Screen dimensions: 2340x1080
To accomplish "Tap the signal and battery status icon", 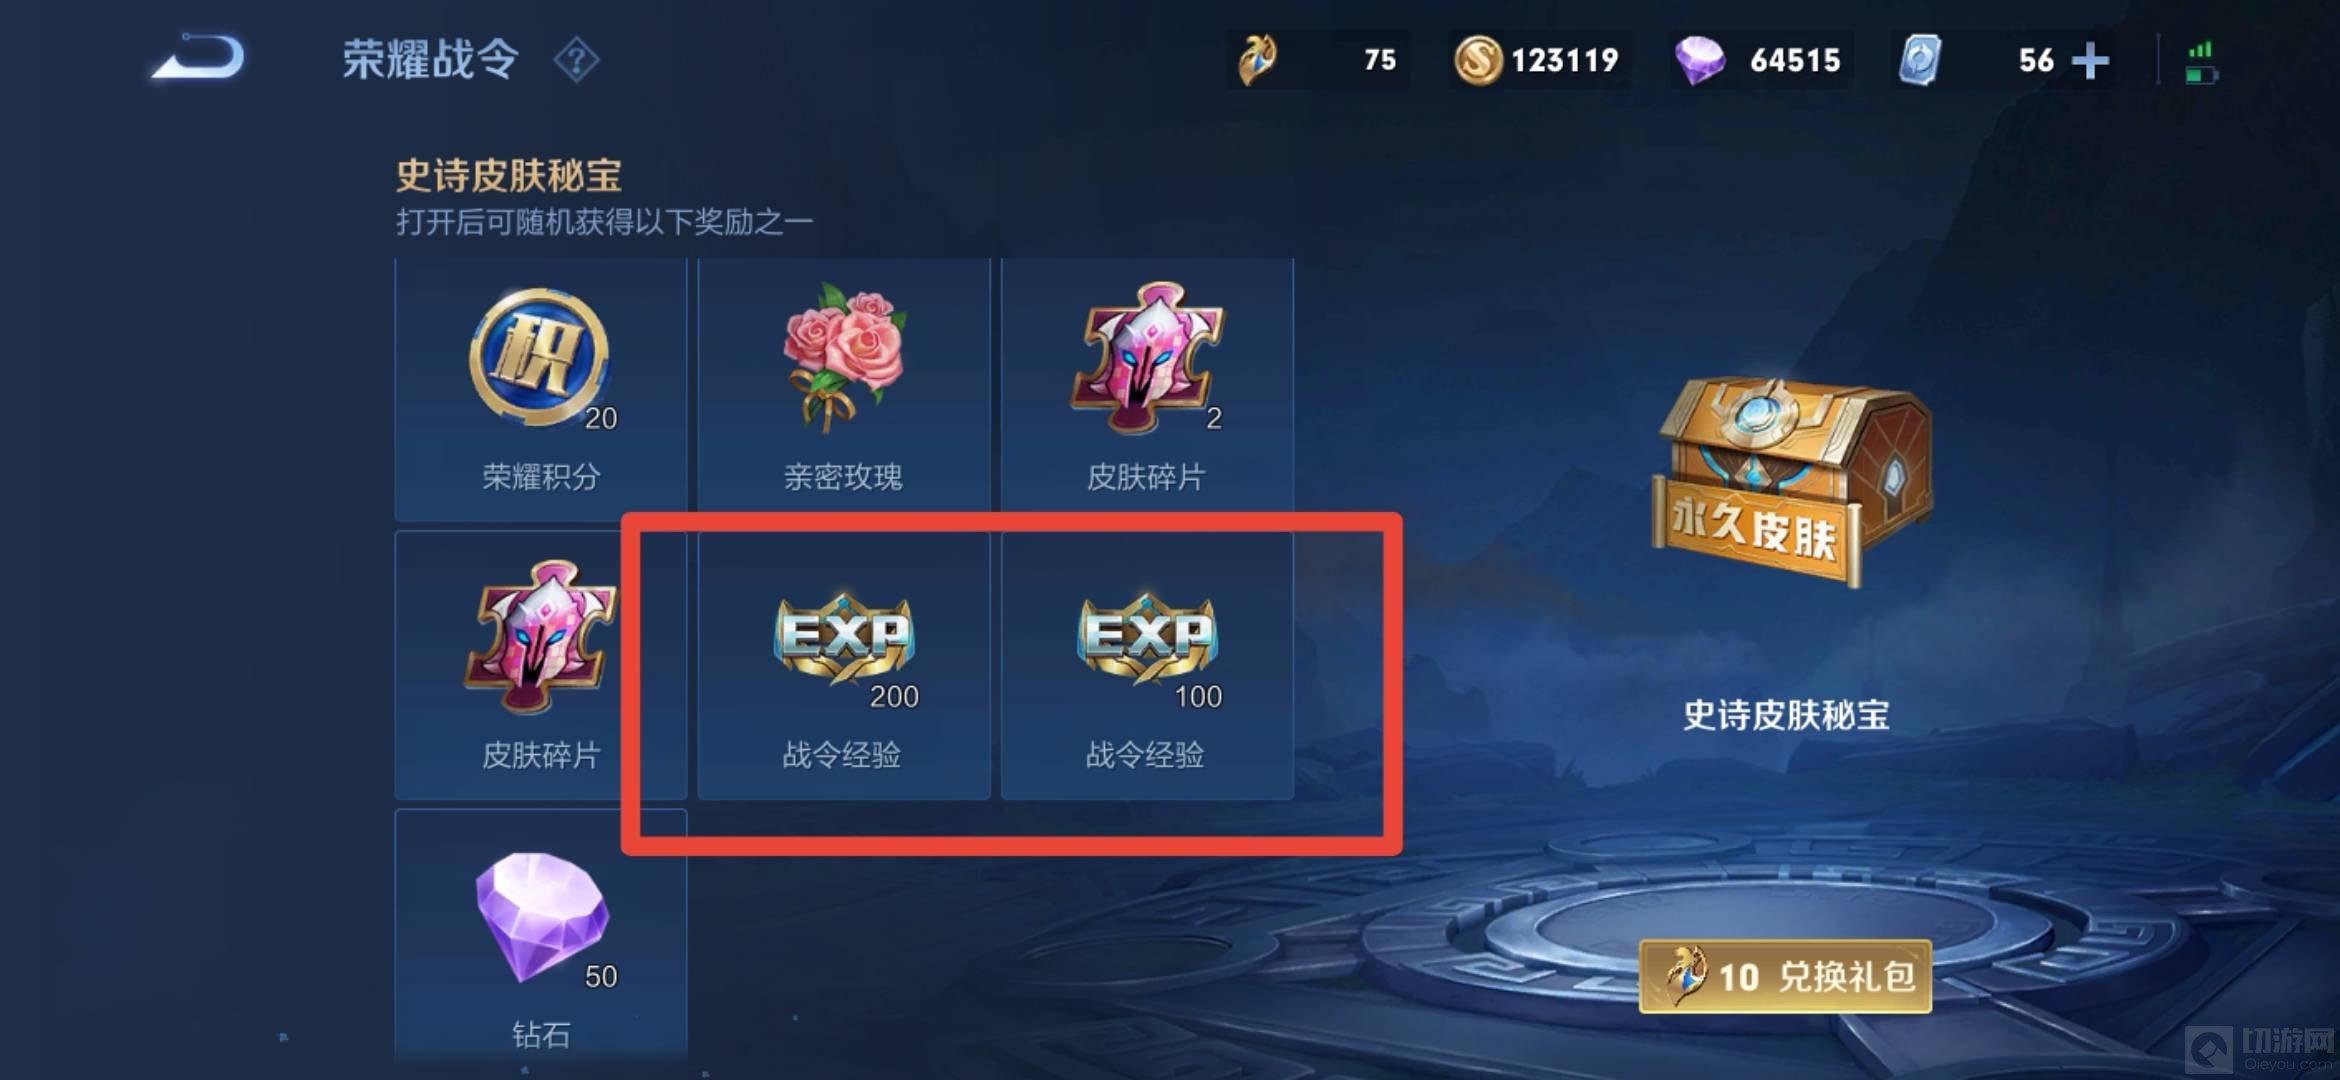I will pos(2200,62).
